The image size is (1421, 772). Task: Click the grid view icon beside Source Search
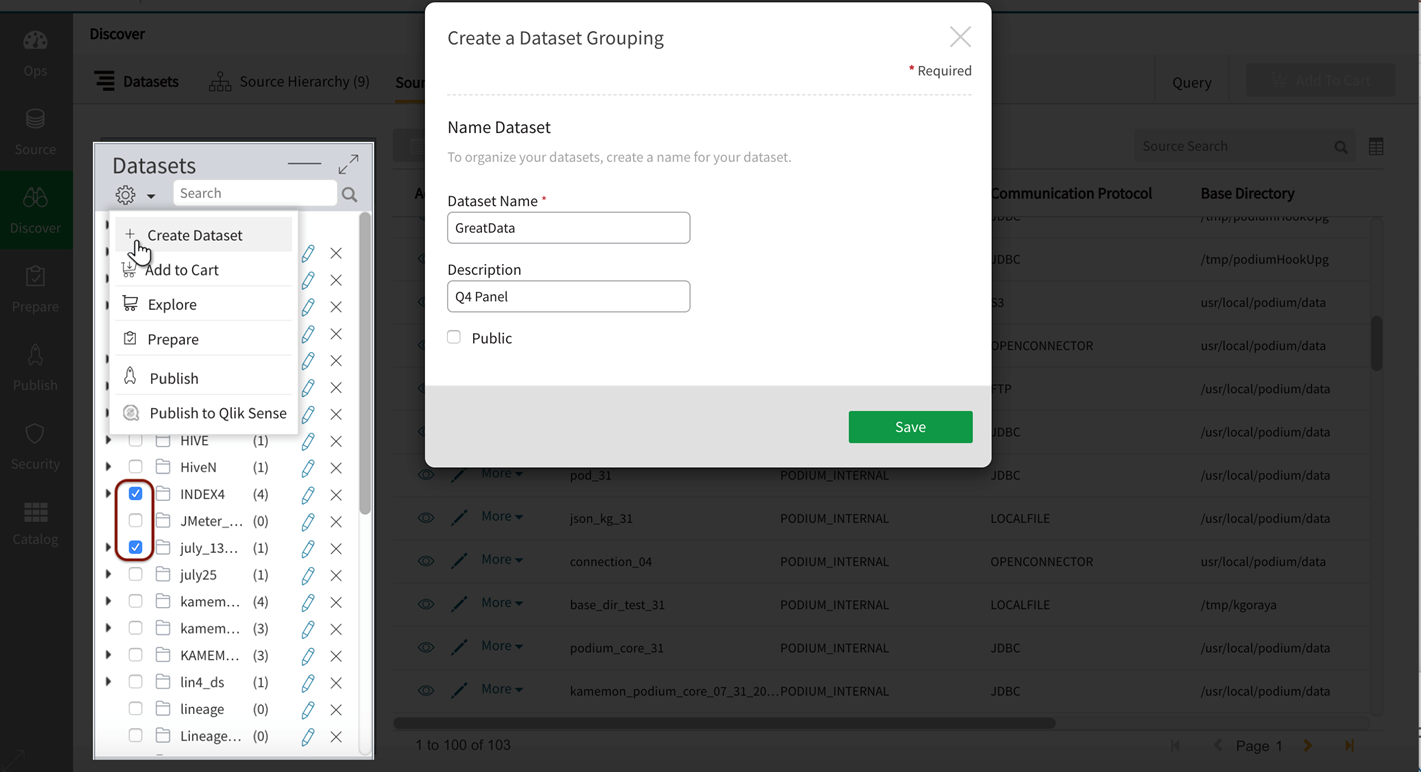tap(1376, 147)
